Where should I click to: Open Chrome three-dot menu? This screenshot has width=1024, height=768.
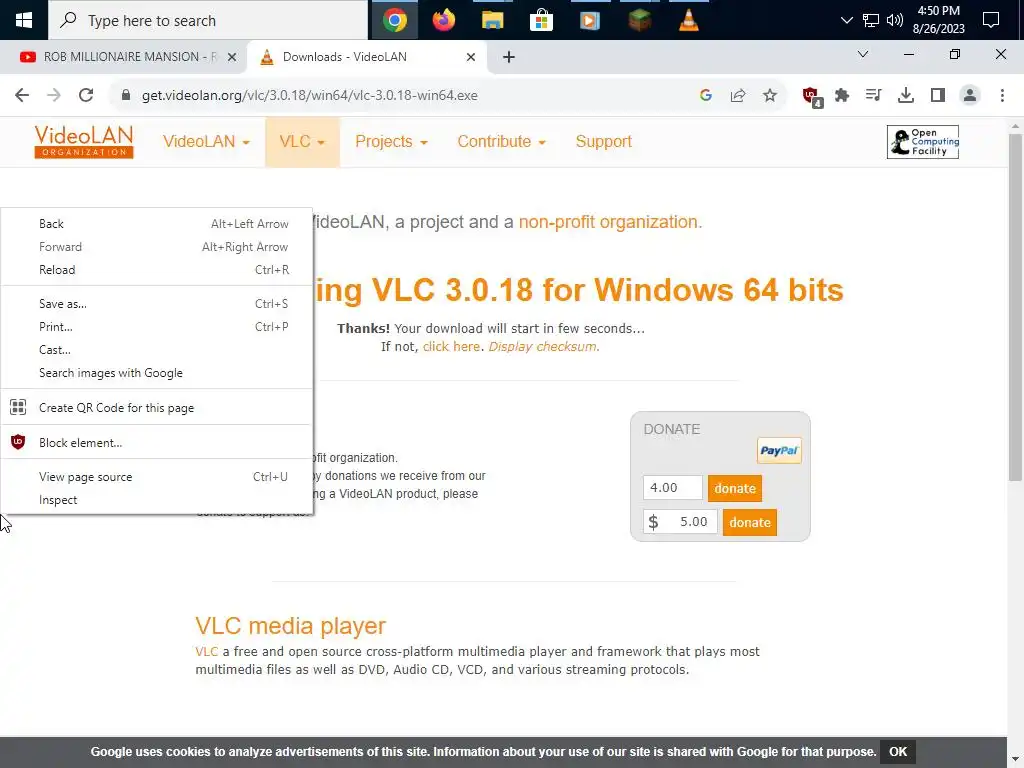[x=1002, y=95]
